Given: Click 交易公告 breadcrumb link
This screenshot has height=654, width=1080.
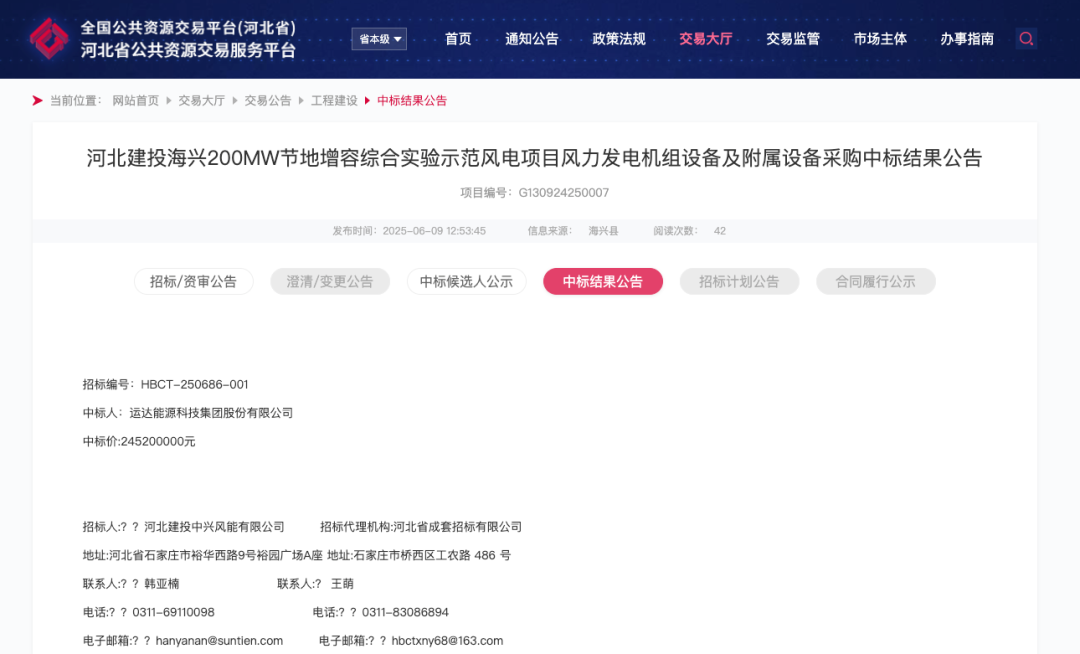Looking at the screenshot, I should (268, 101).
